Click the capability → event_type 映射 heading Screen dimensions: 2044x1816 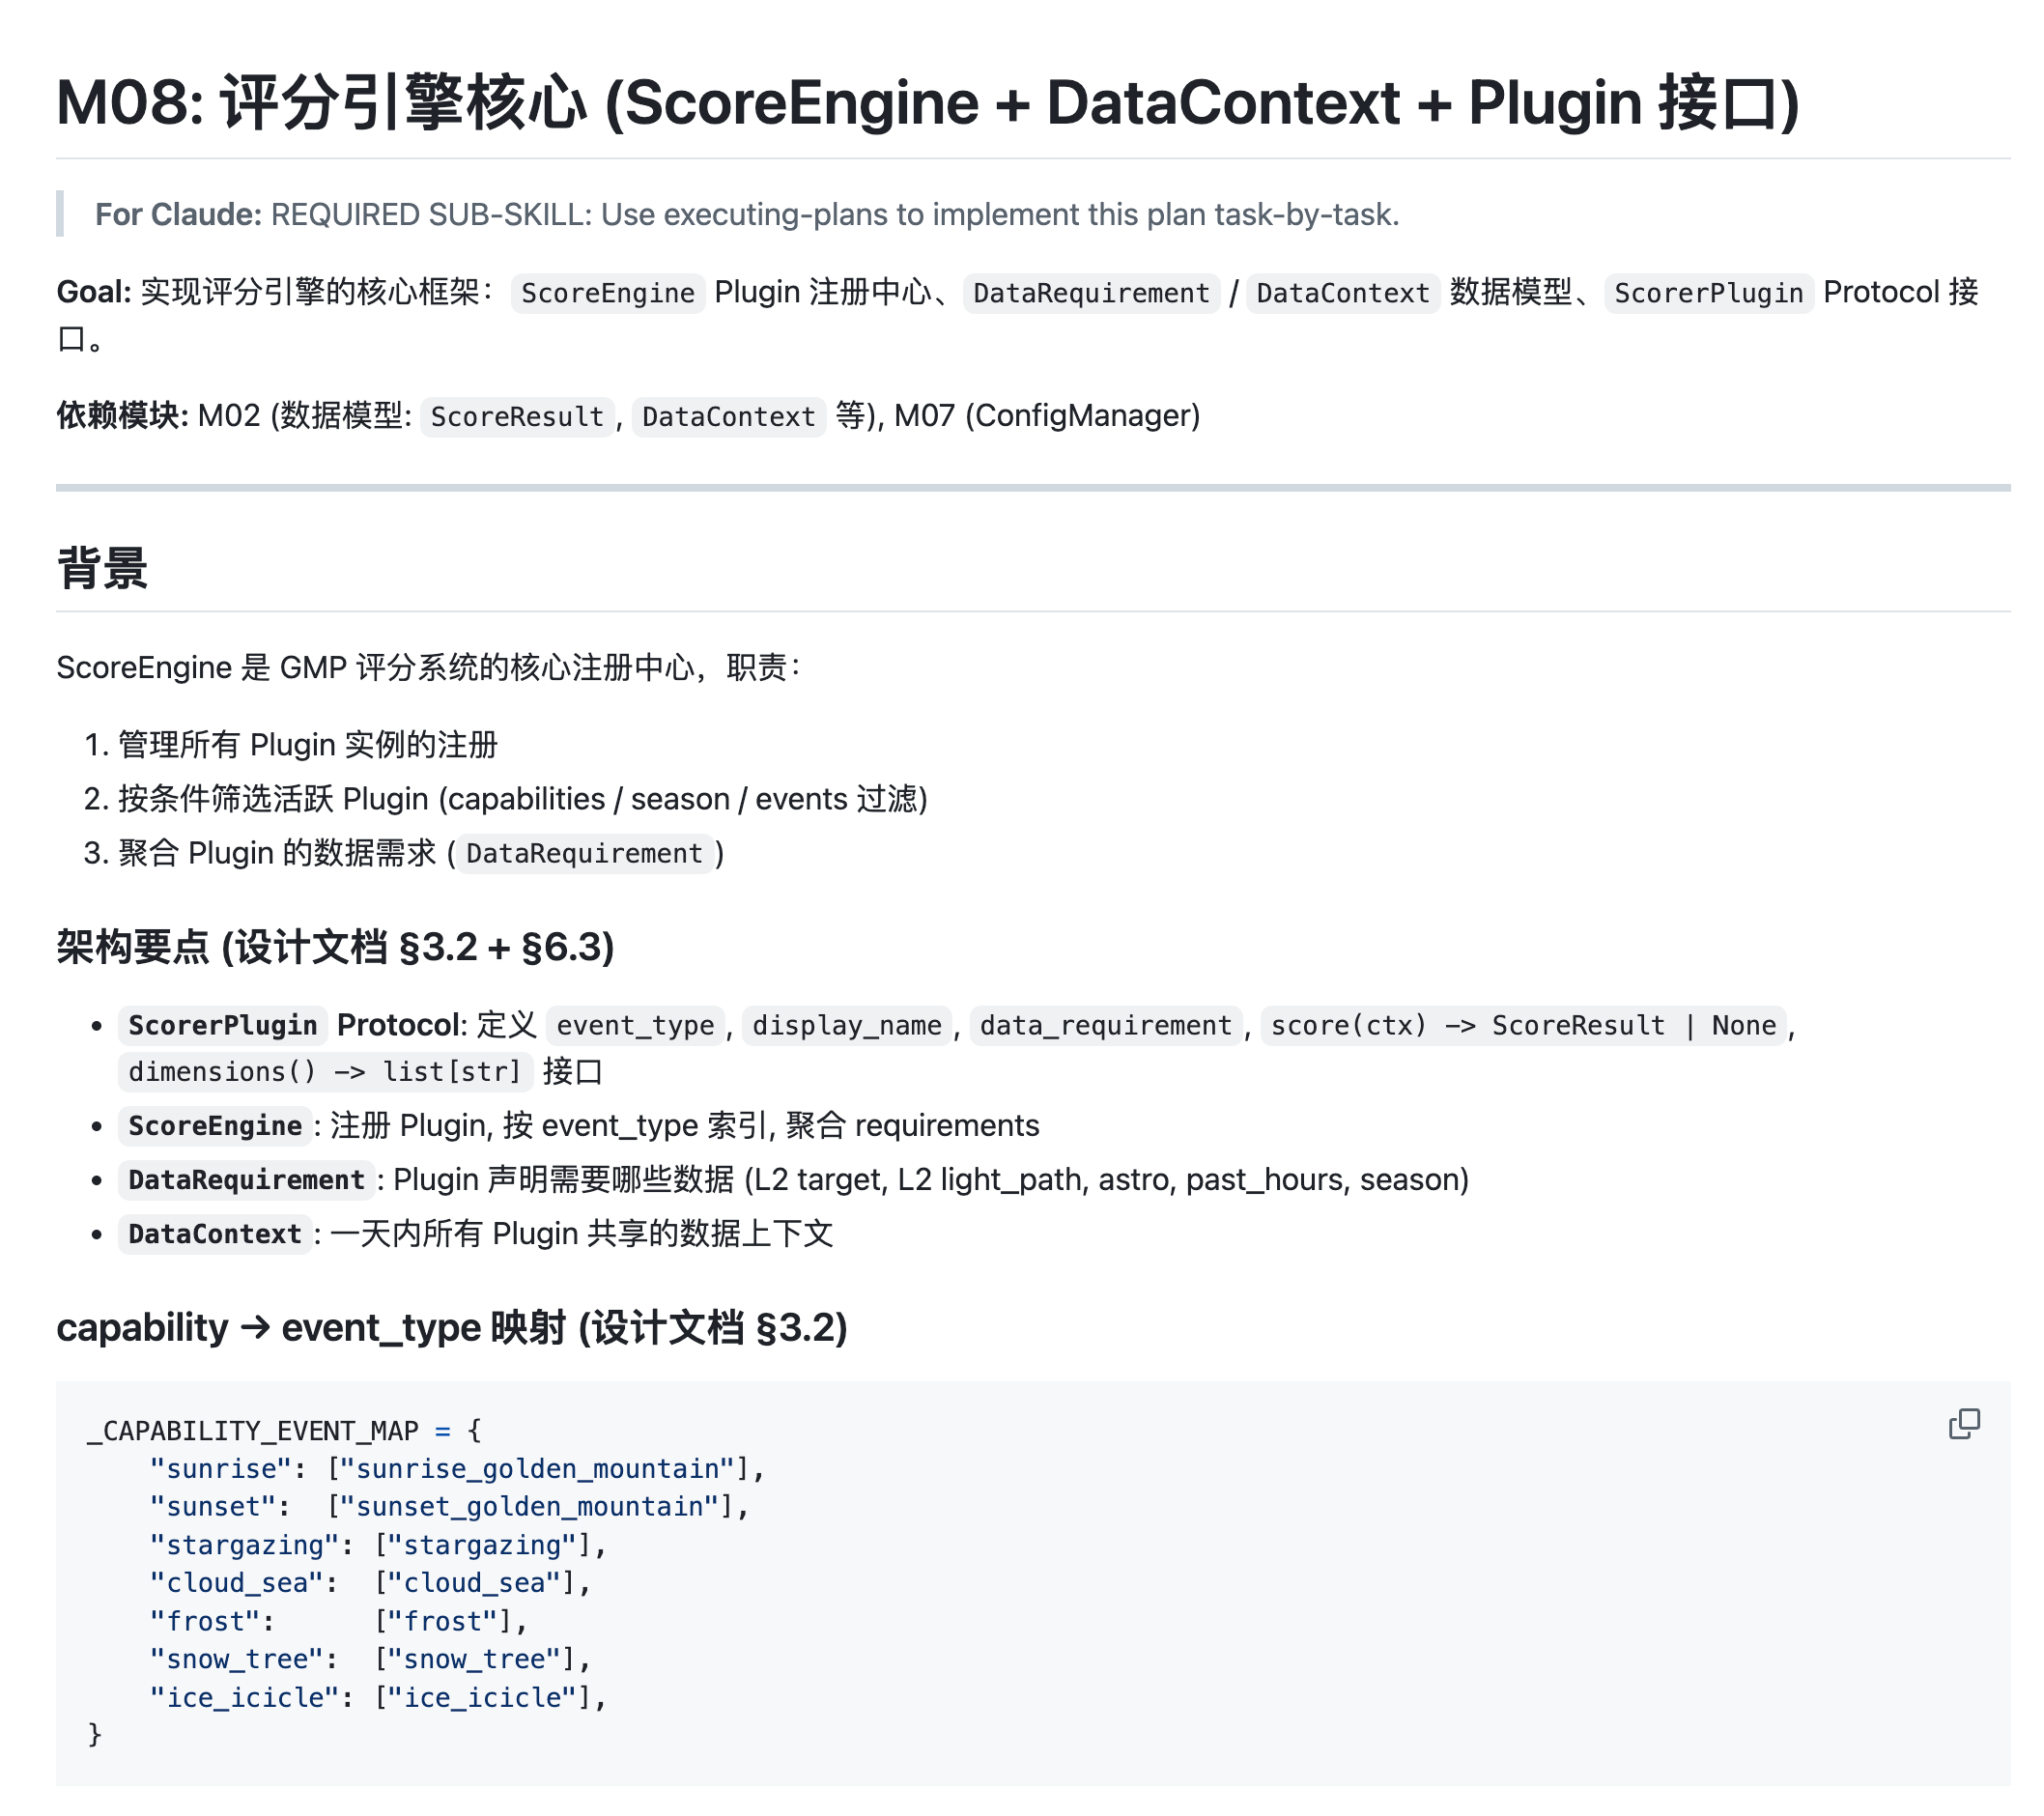click(x=451, y=1328)
